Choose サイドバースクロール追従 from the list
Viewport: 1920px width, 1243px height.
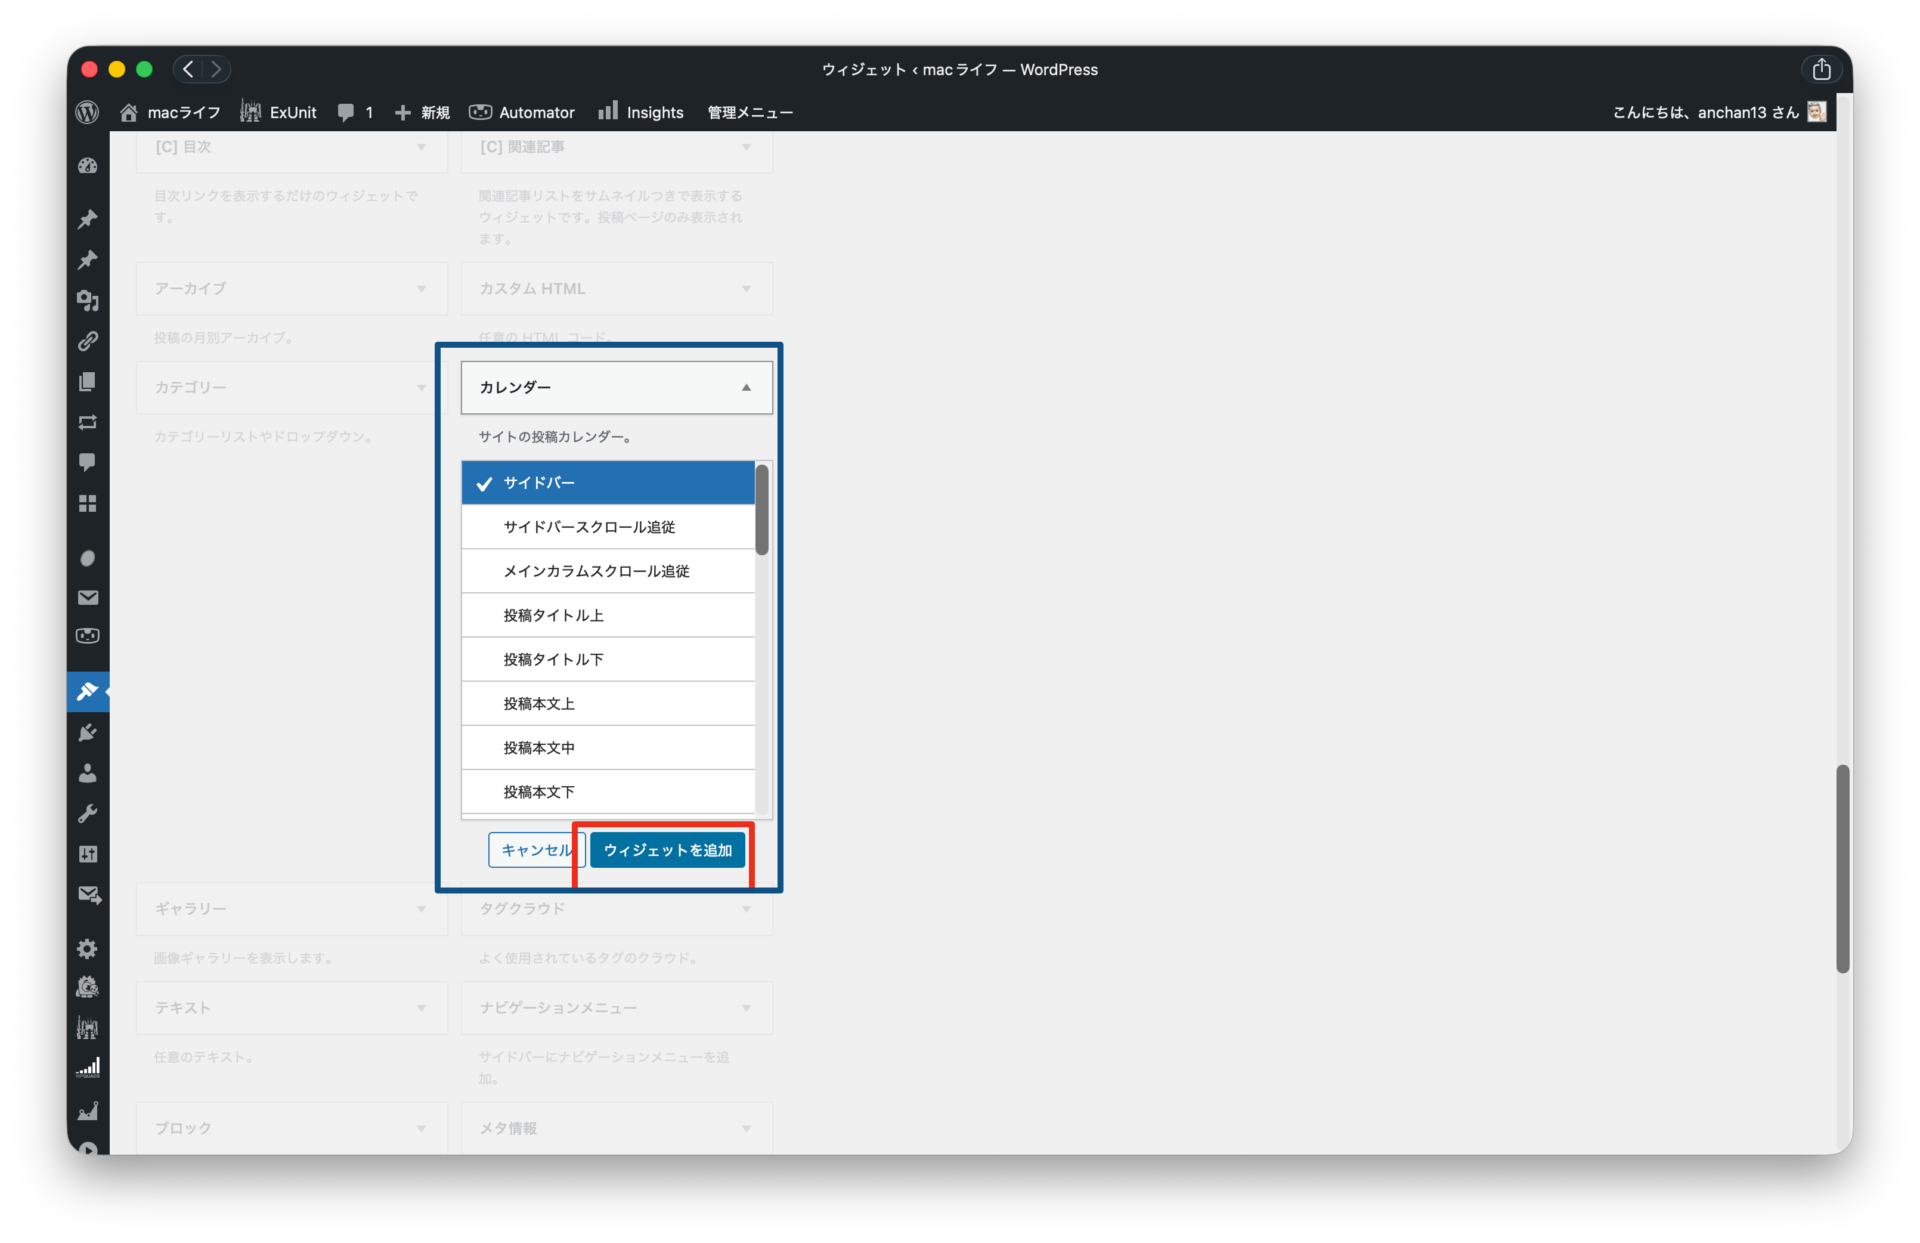[x=608, y=527]
